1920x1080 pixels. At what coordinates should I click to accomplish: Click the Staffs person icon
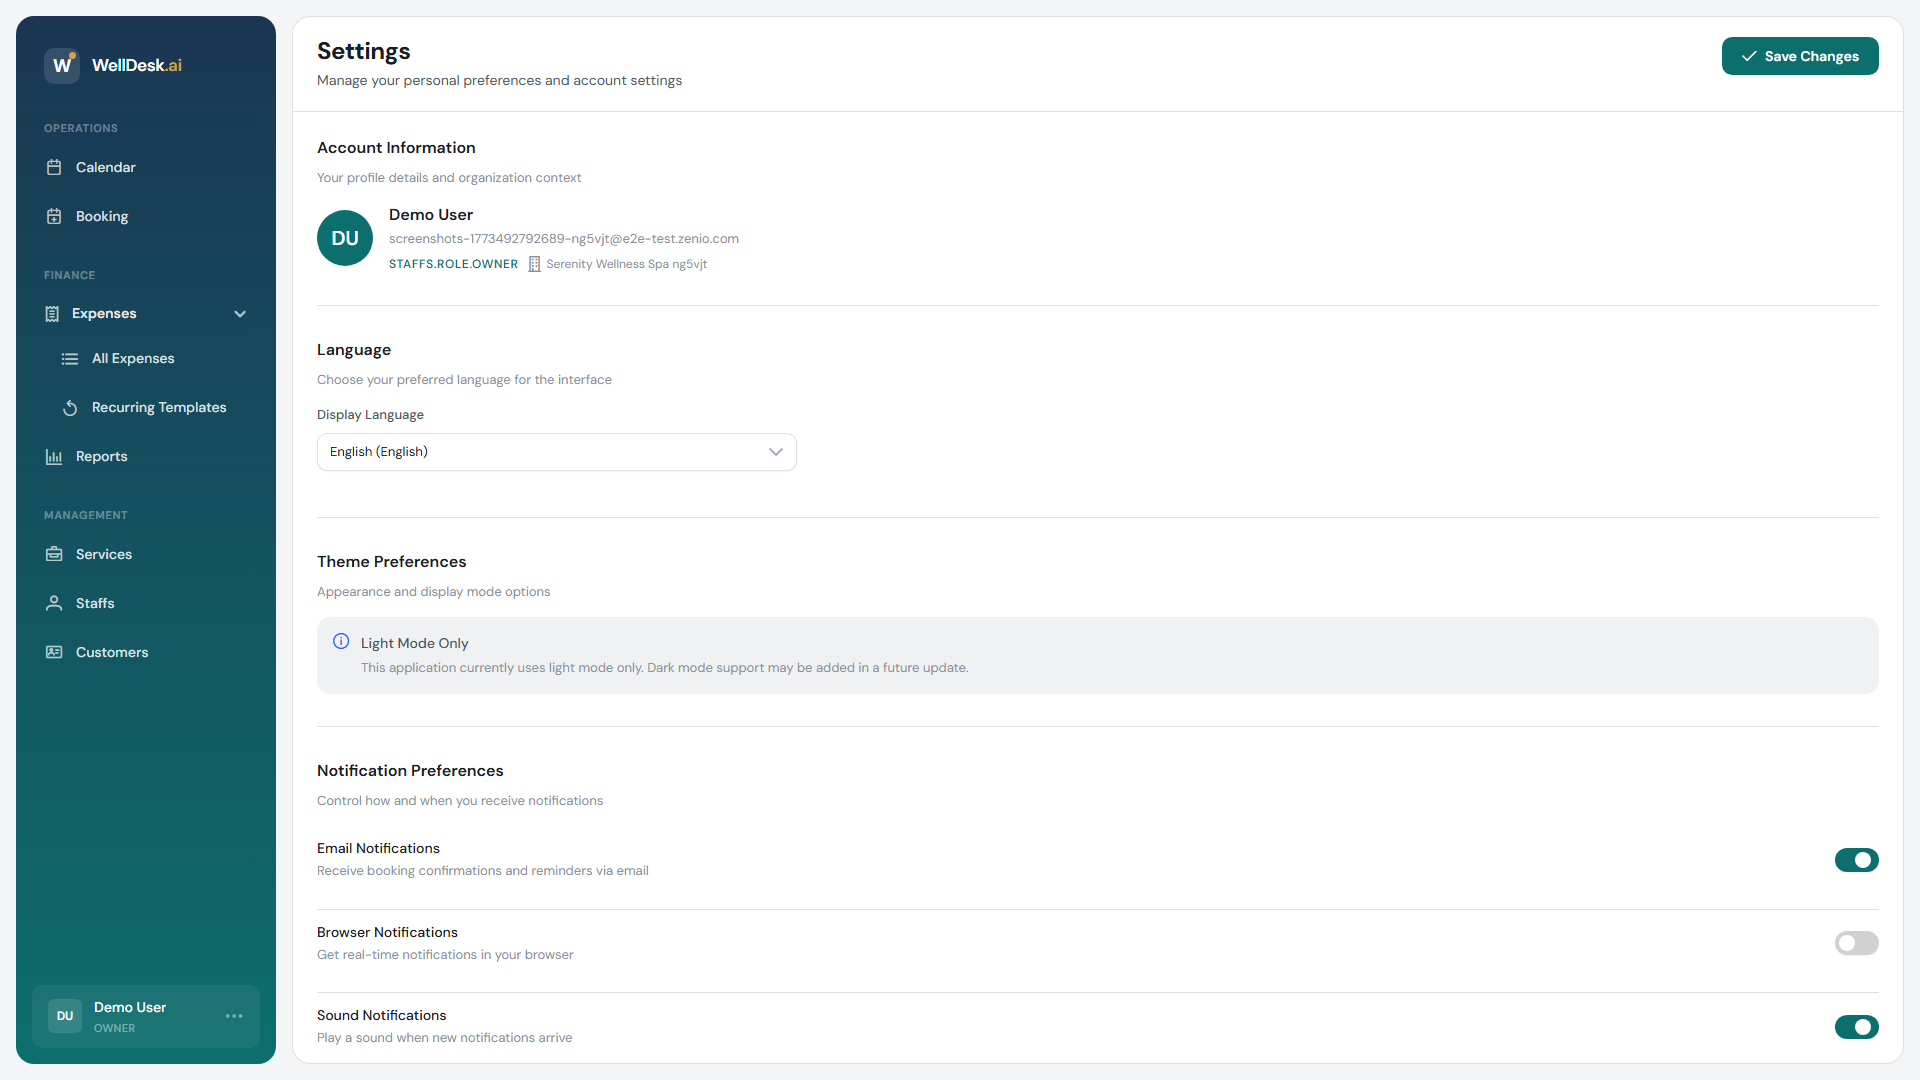tap(55, 603)
